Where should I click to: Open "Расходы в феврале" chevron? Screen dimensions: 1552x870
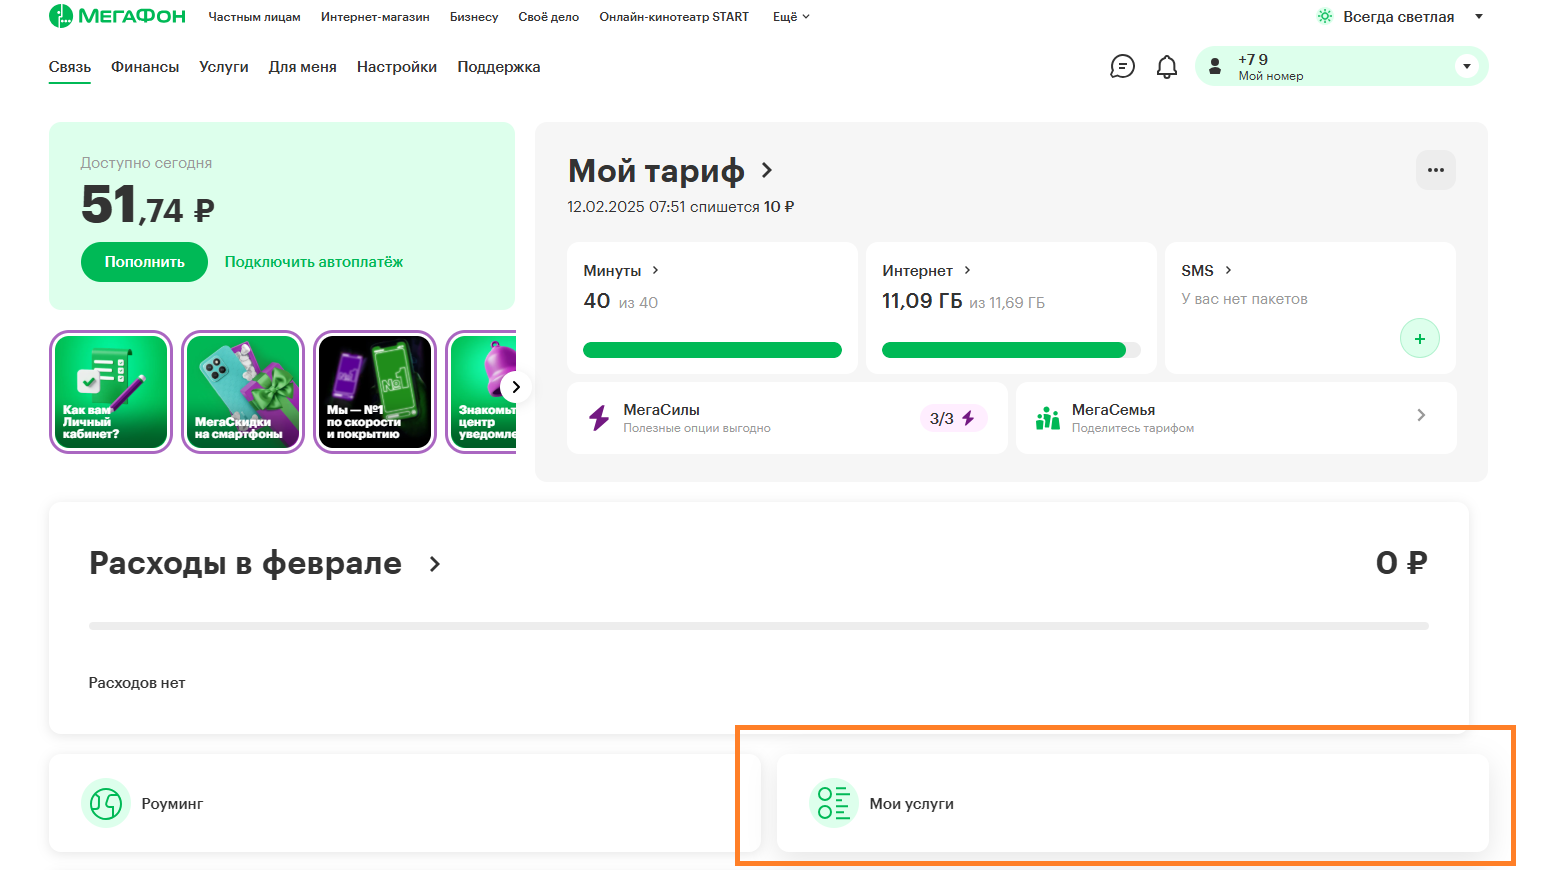click(x=434, y=564)
